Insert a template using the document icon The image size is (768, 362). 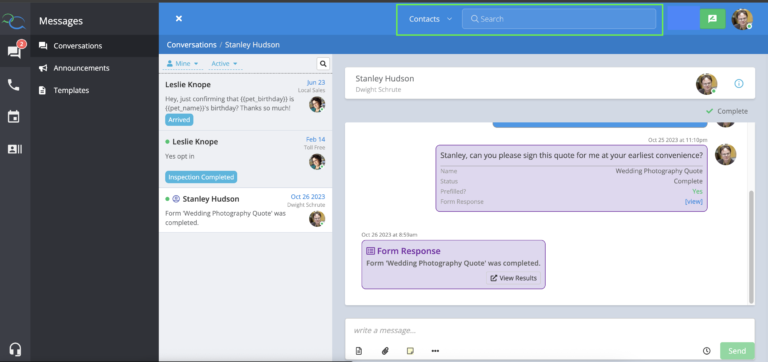click(x=359, y=351)
